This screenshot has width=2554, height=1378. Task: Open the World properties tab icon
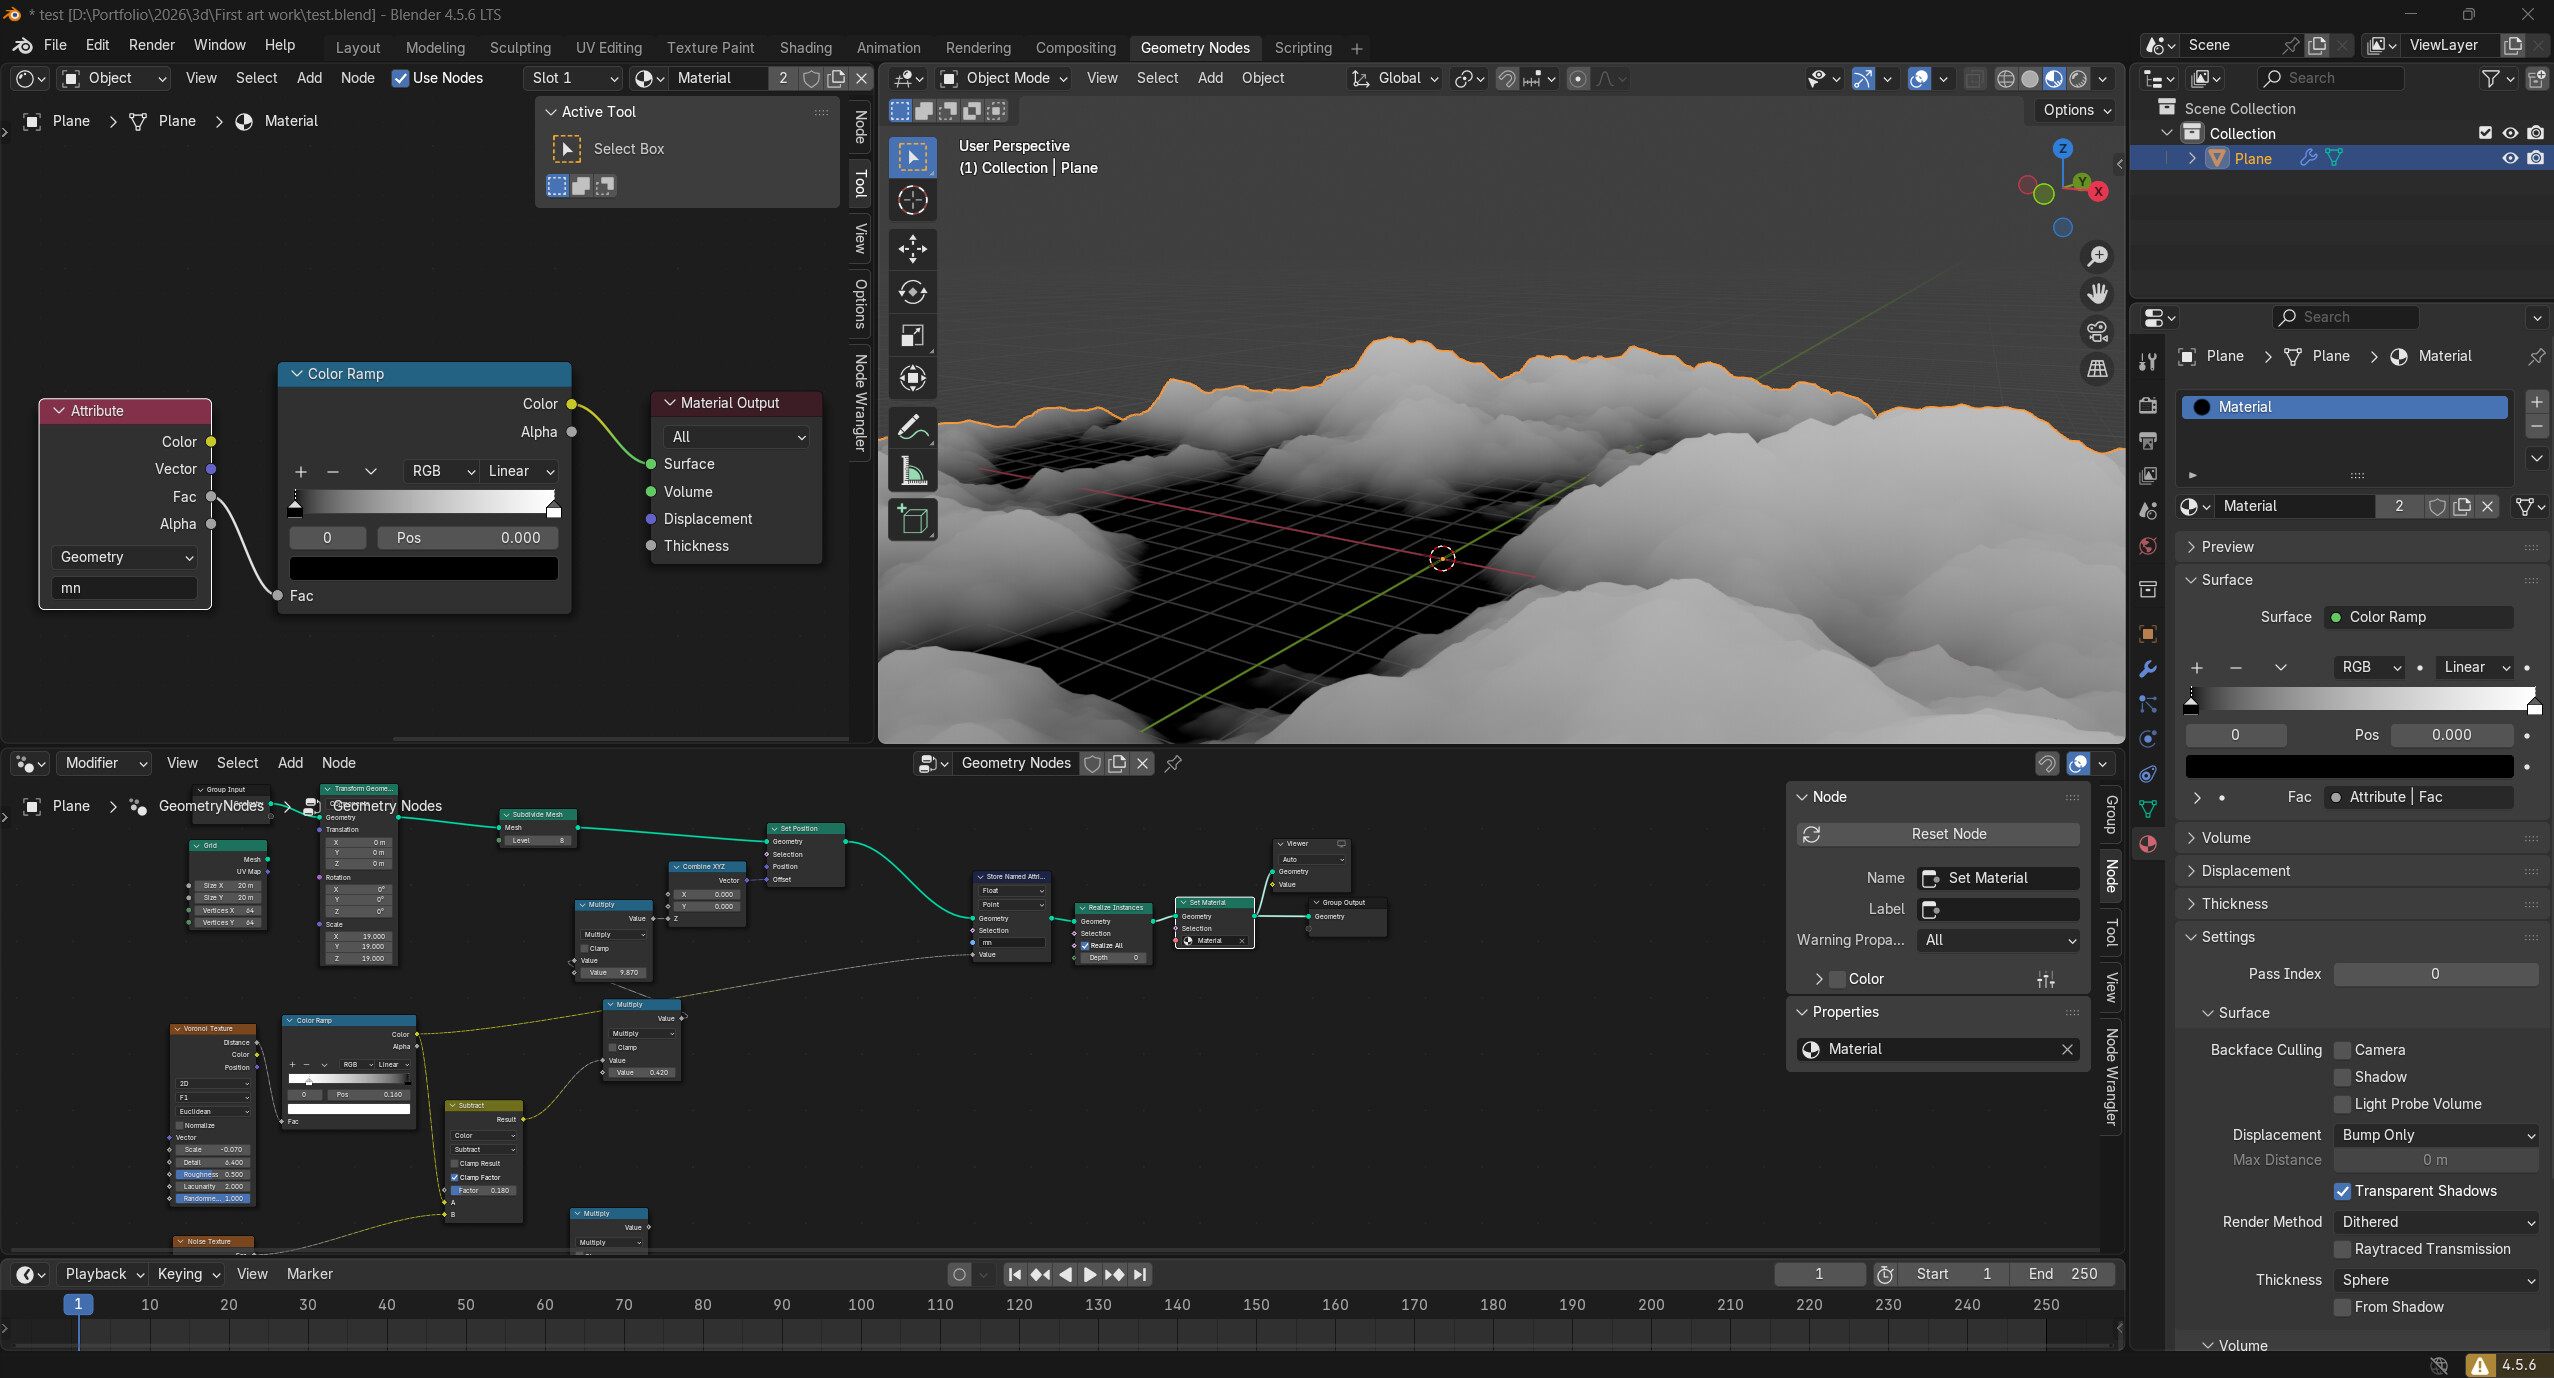pyautogui.click(x=2147, y=546)
